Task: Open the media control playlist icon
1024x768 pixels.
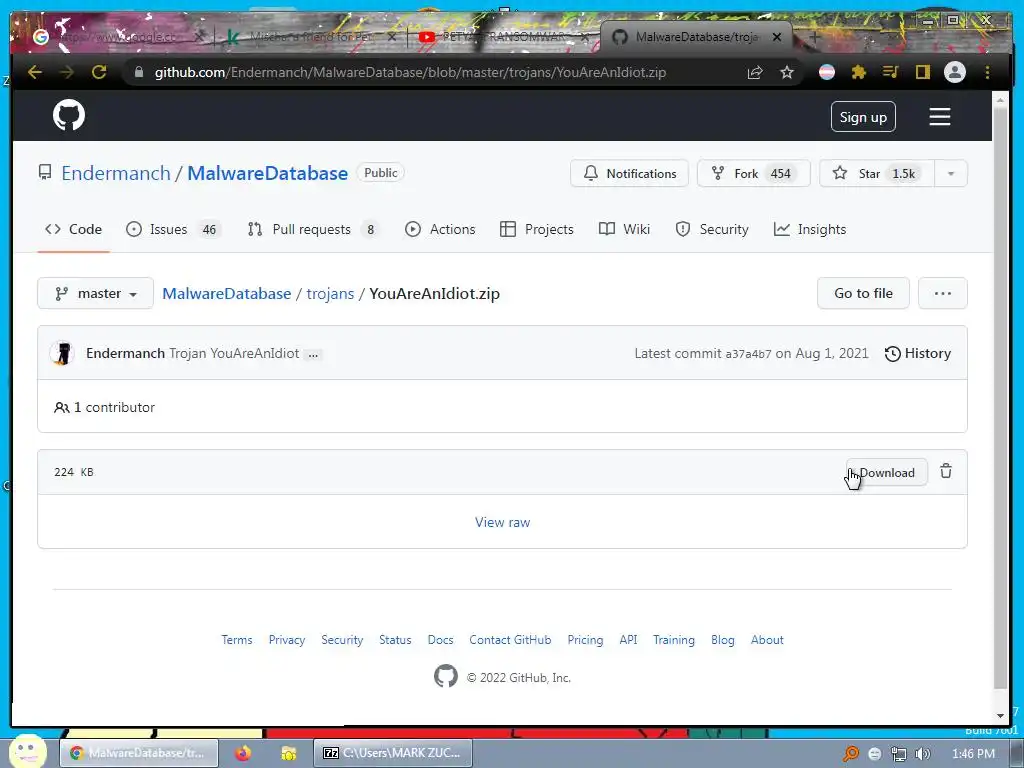Action: coord(890,72)
